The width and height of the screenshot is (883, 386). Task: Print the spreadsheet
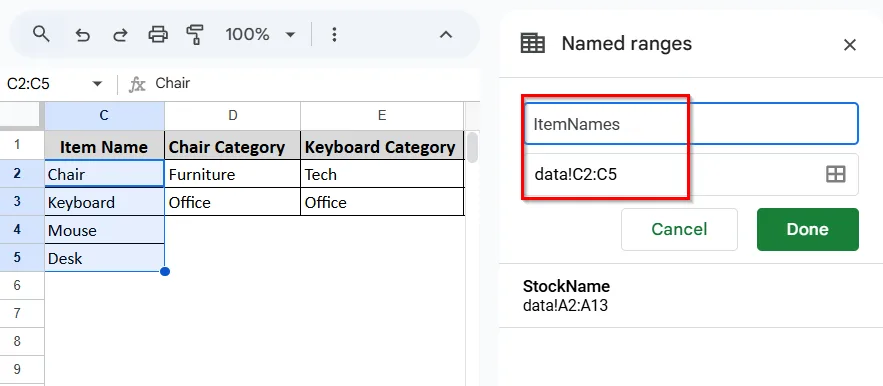(x=158, y=35)
